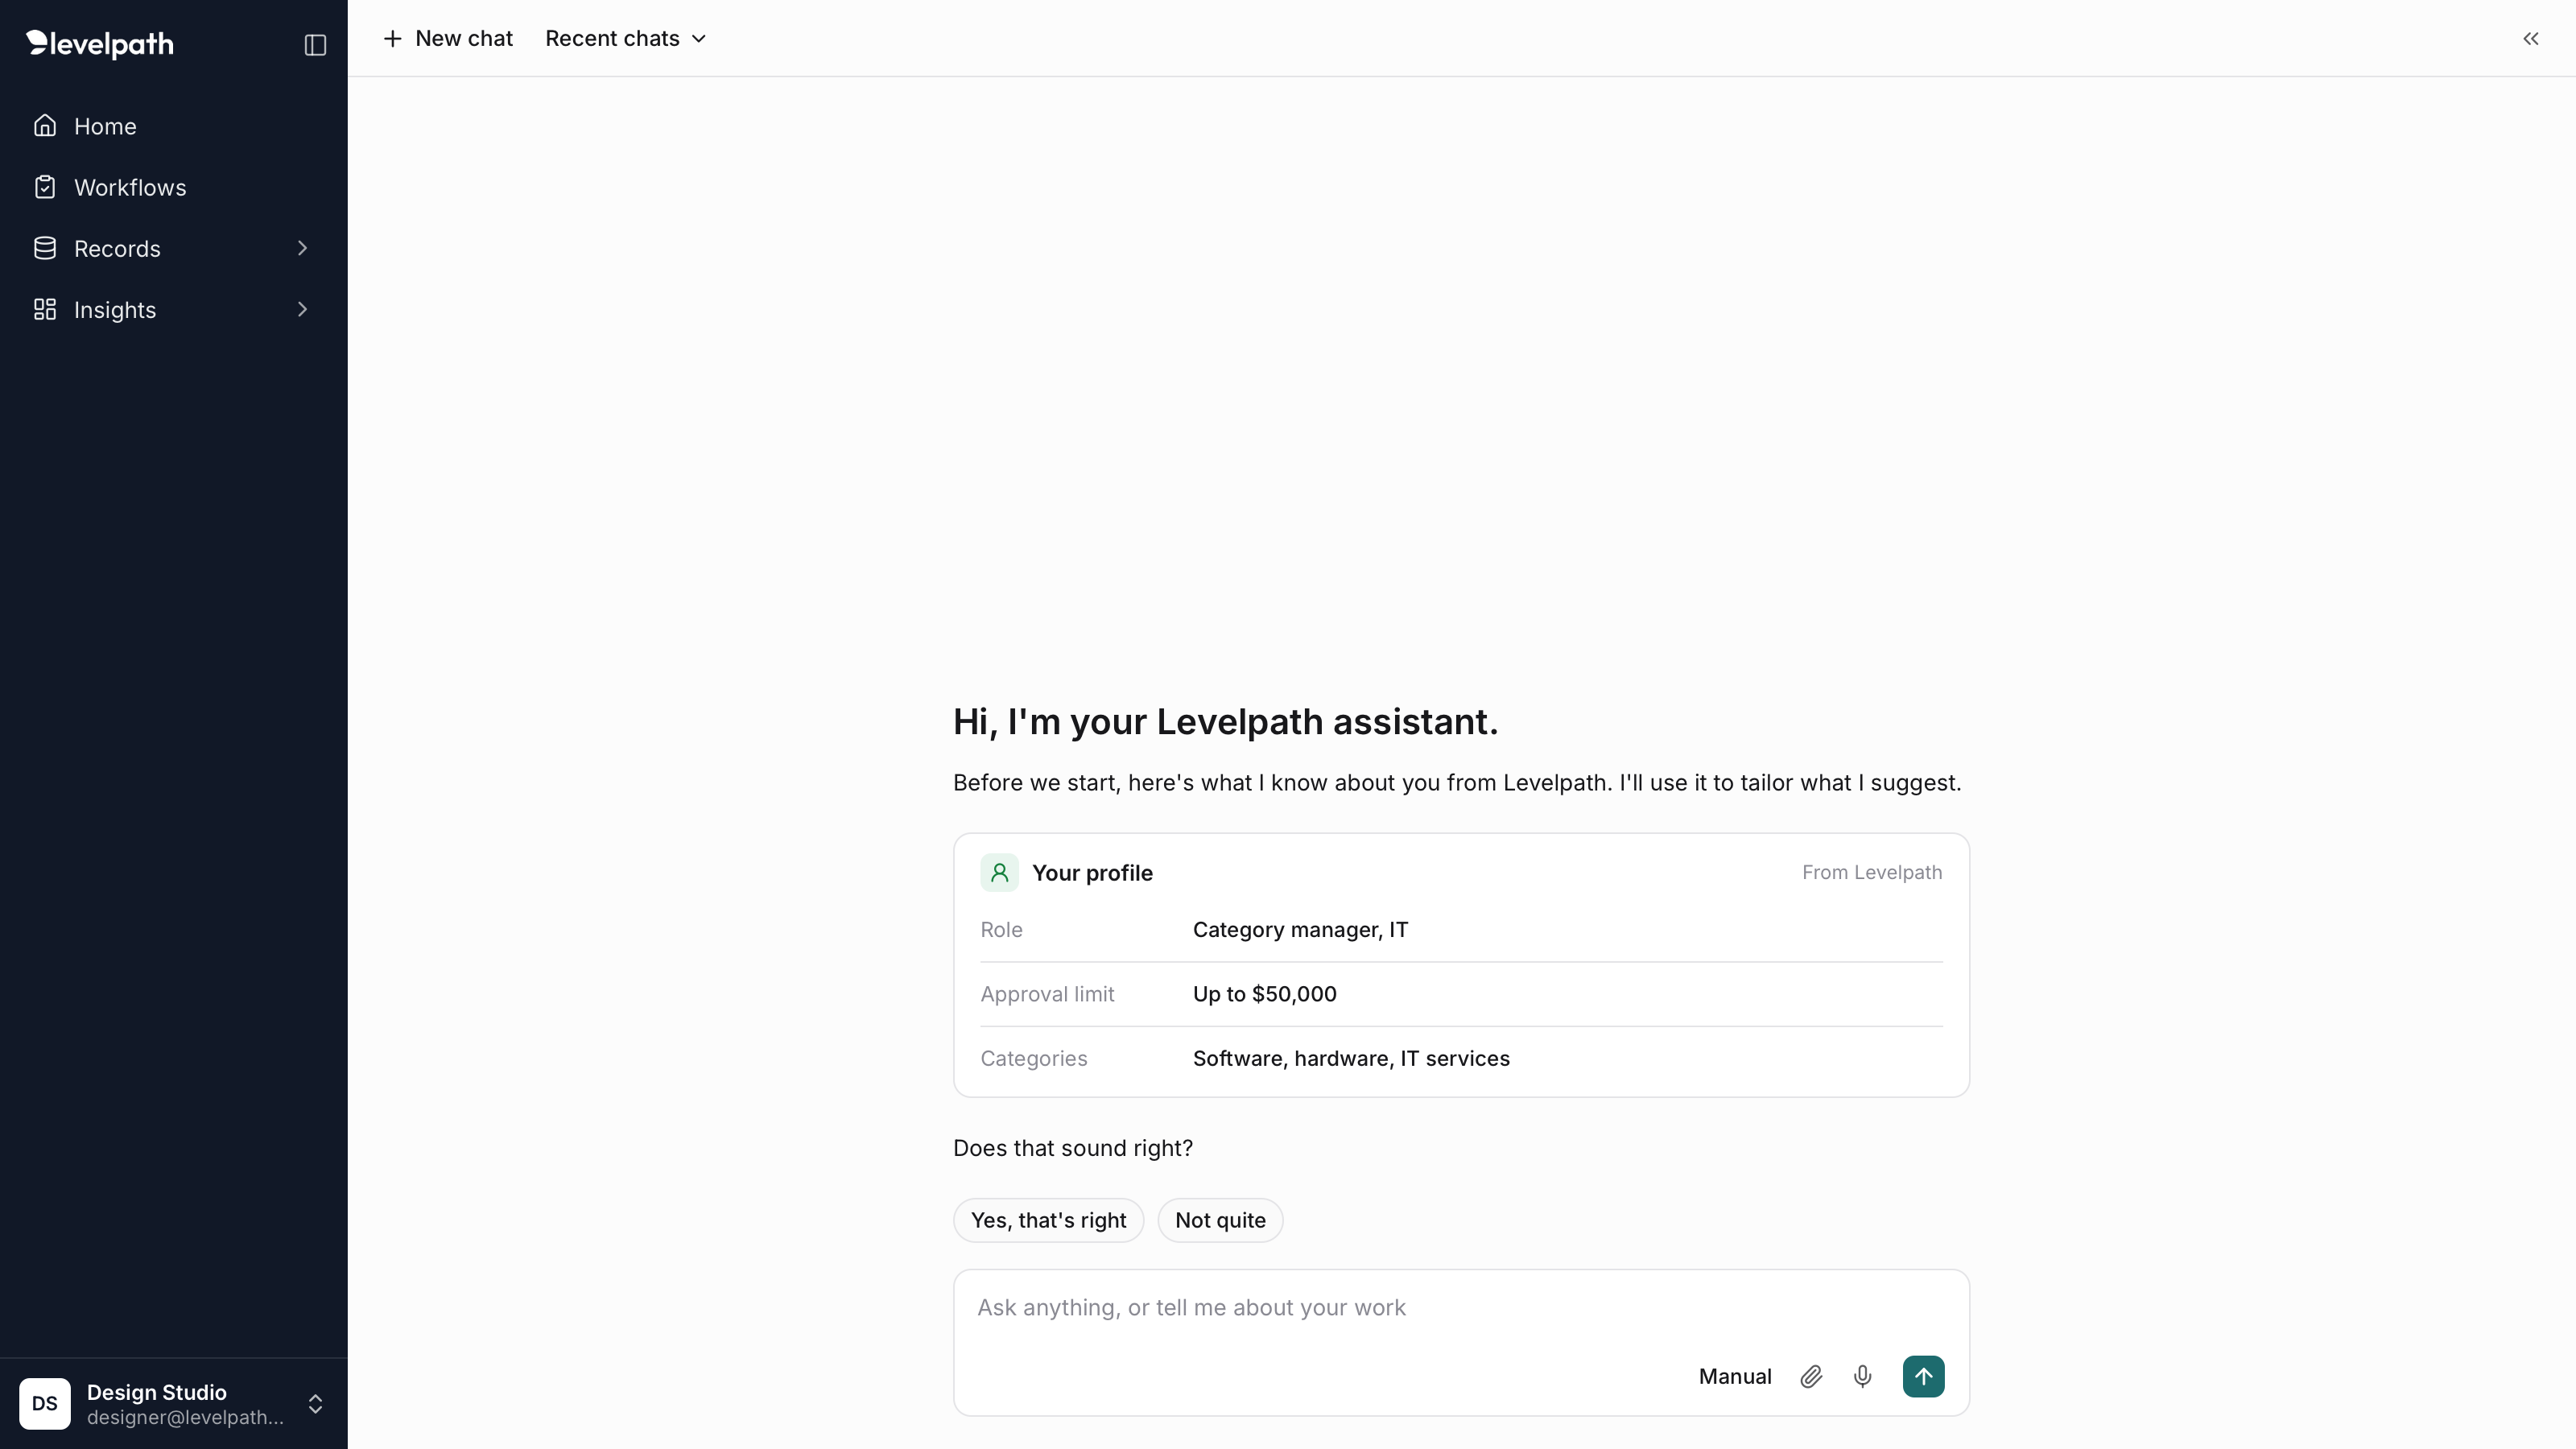2576x1449 pixels.
Task: Focus the Ask anything message field
Action: tap(1460, 1308)
